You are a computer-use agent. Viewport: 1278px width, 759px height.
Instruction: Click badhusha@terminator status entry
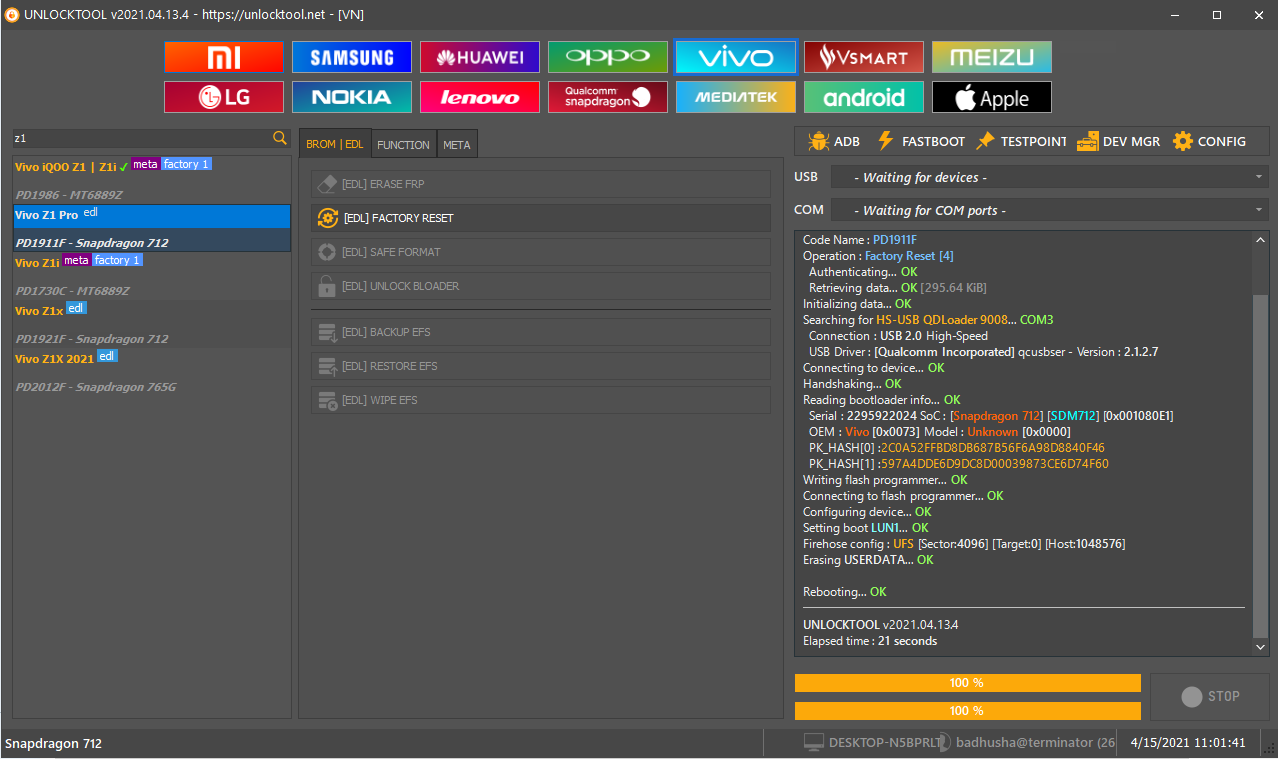tap(1035, 743)
